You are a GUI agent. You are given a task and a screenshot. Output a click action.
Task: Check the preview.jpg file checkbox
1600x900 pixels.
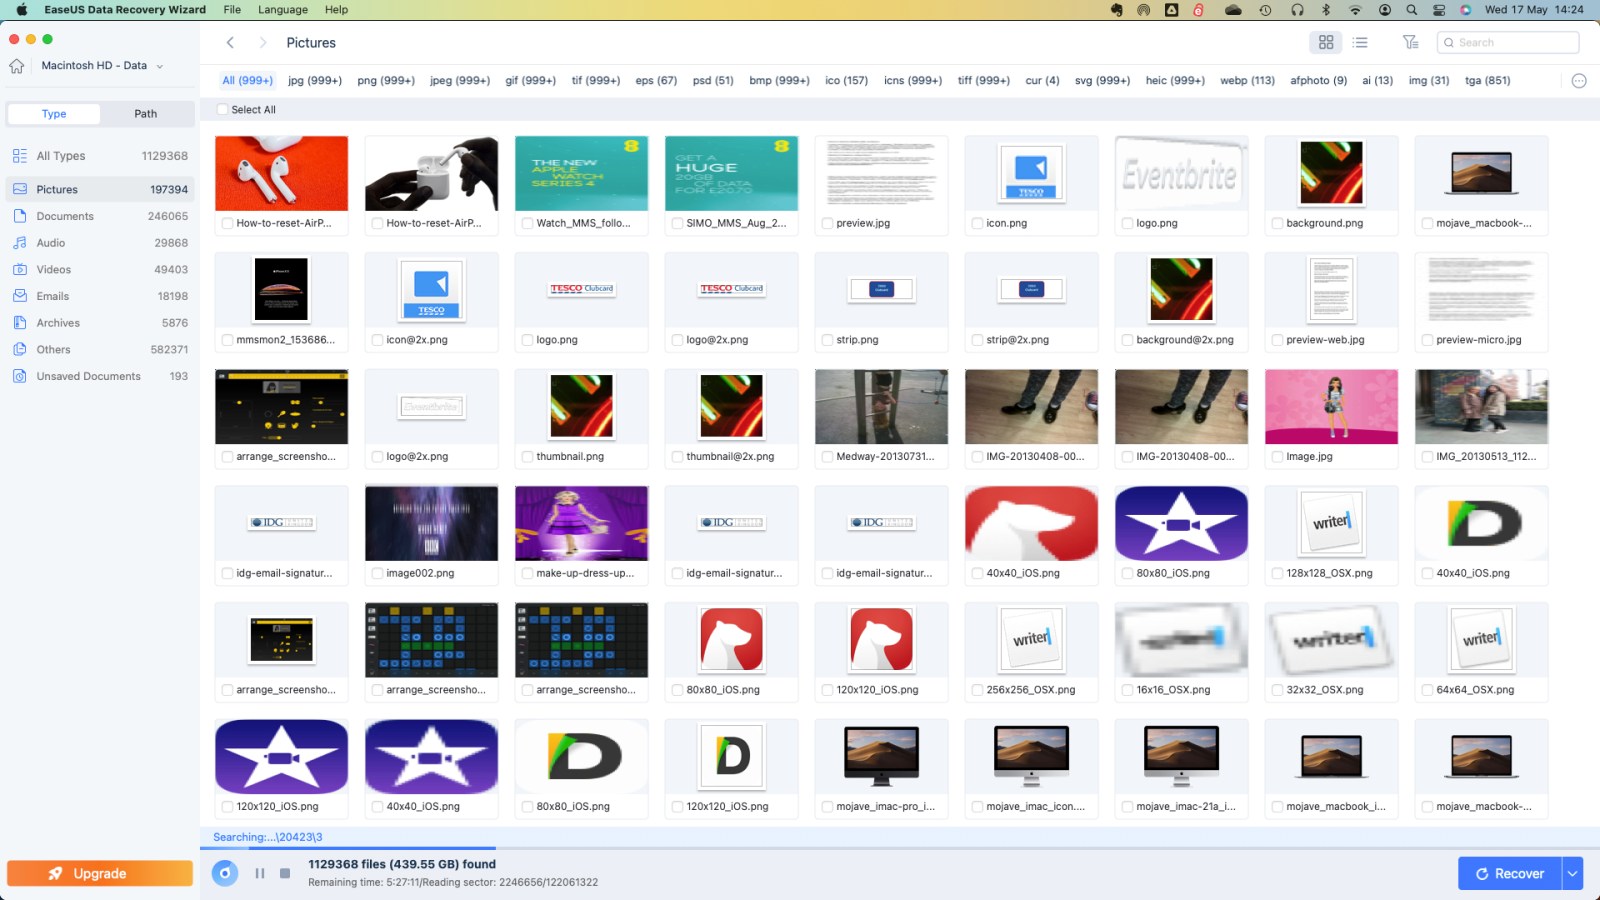pyautogui.click(x=827, y=224)
